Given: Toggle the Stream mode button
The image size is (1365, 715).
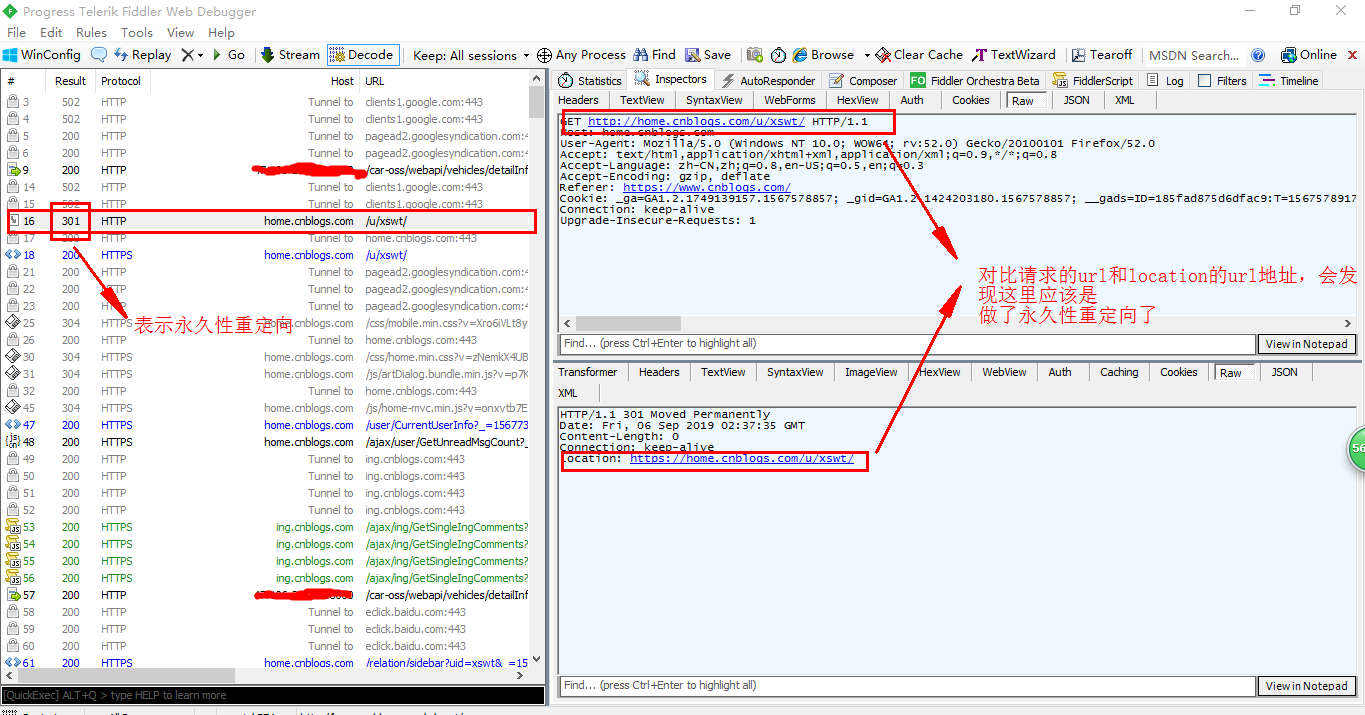Looking at the screenshot, I should tap(291, 55).
